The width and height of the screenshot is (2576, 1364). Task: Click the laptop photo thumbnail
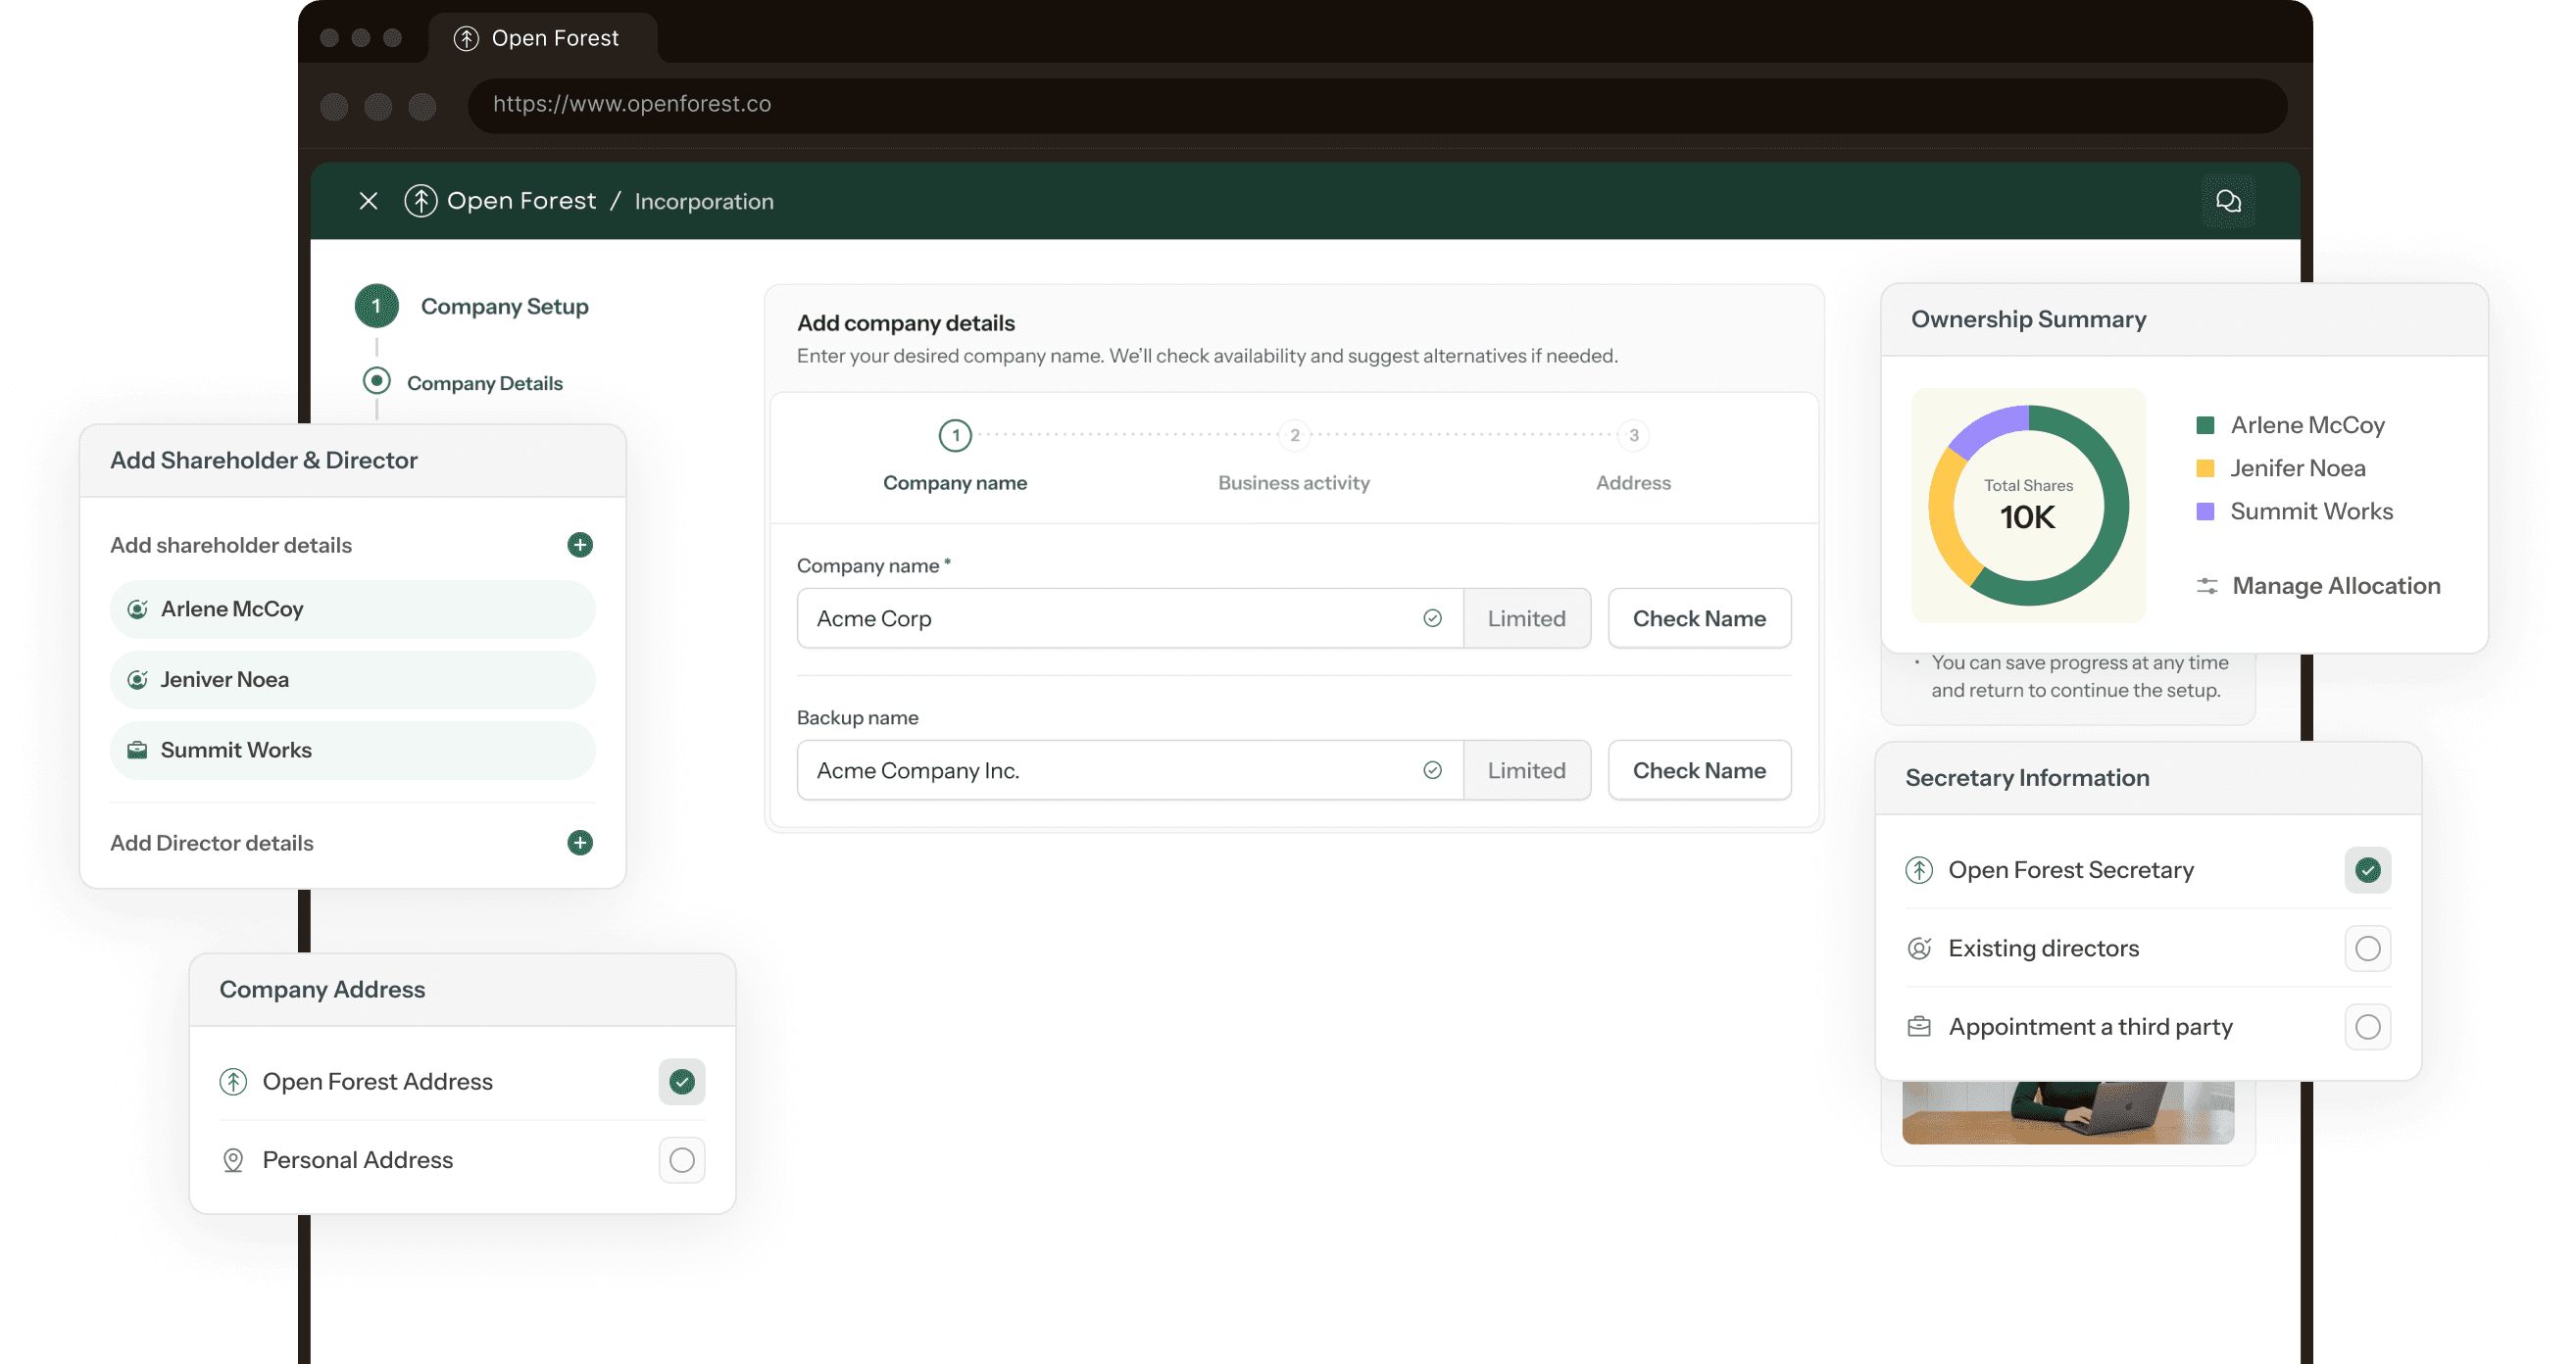pyautogui.click(x=2067, y=1112)
